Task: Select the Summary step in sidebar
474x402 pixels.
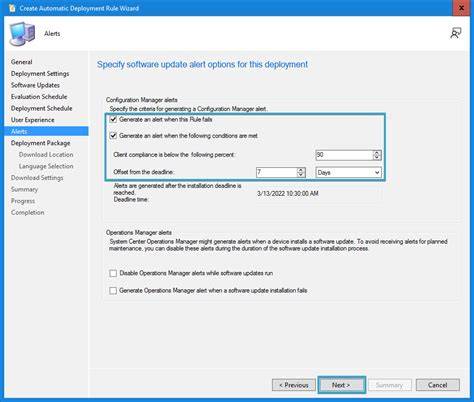Action: click(x=24, y=189)
